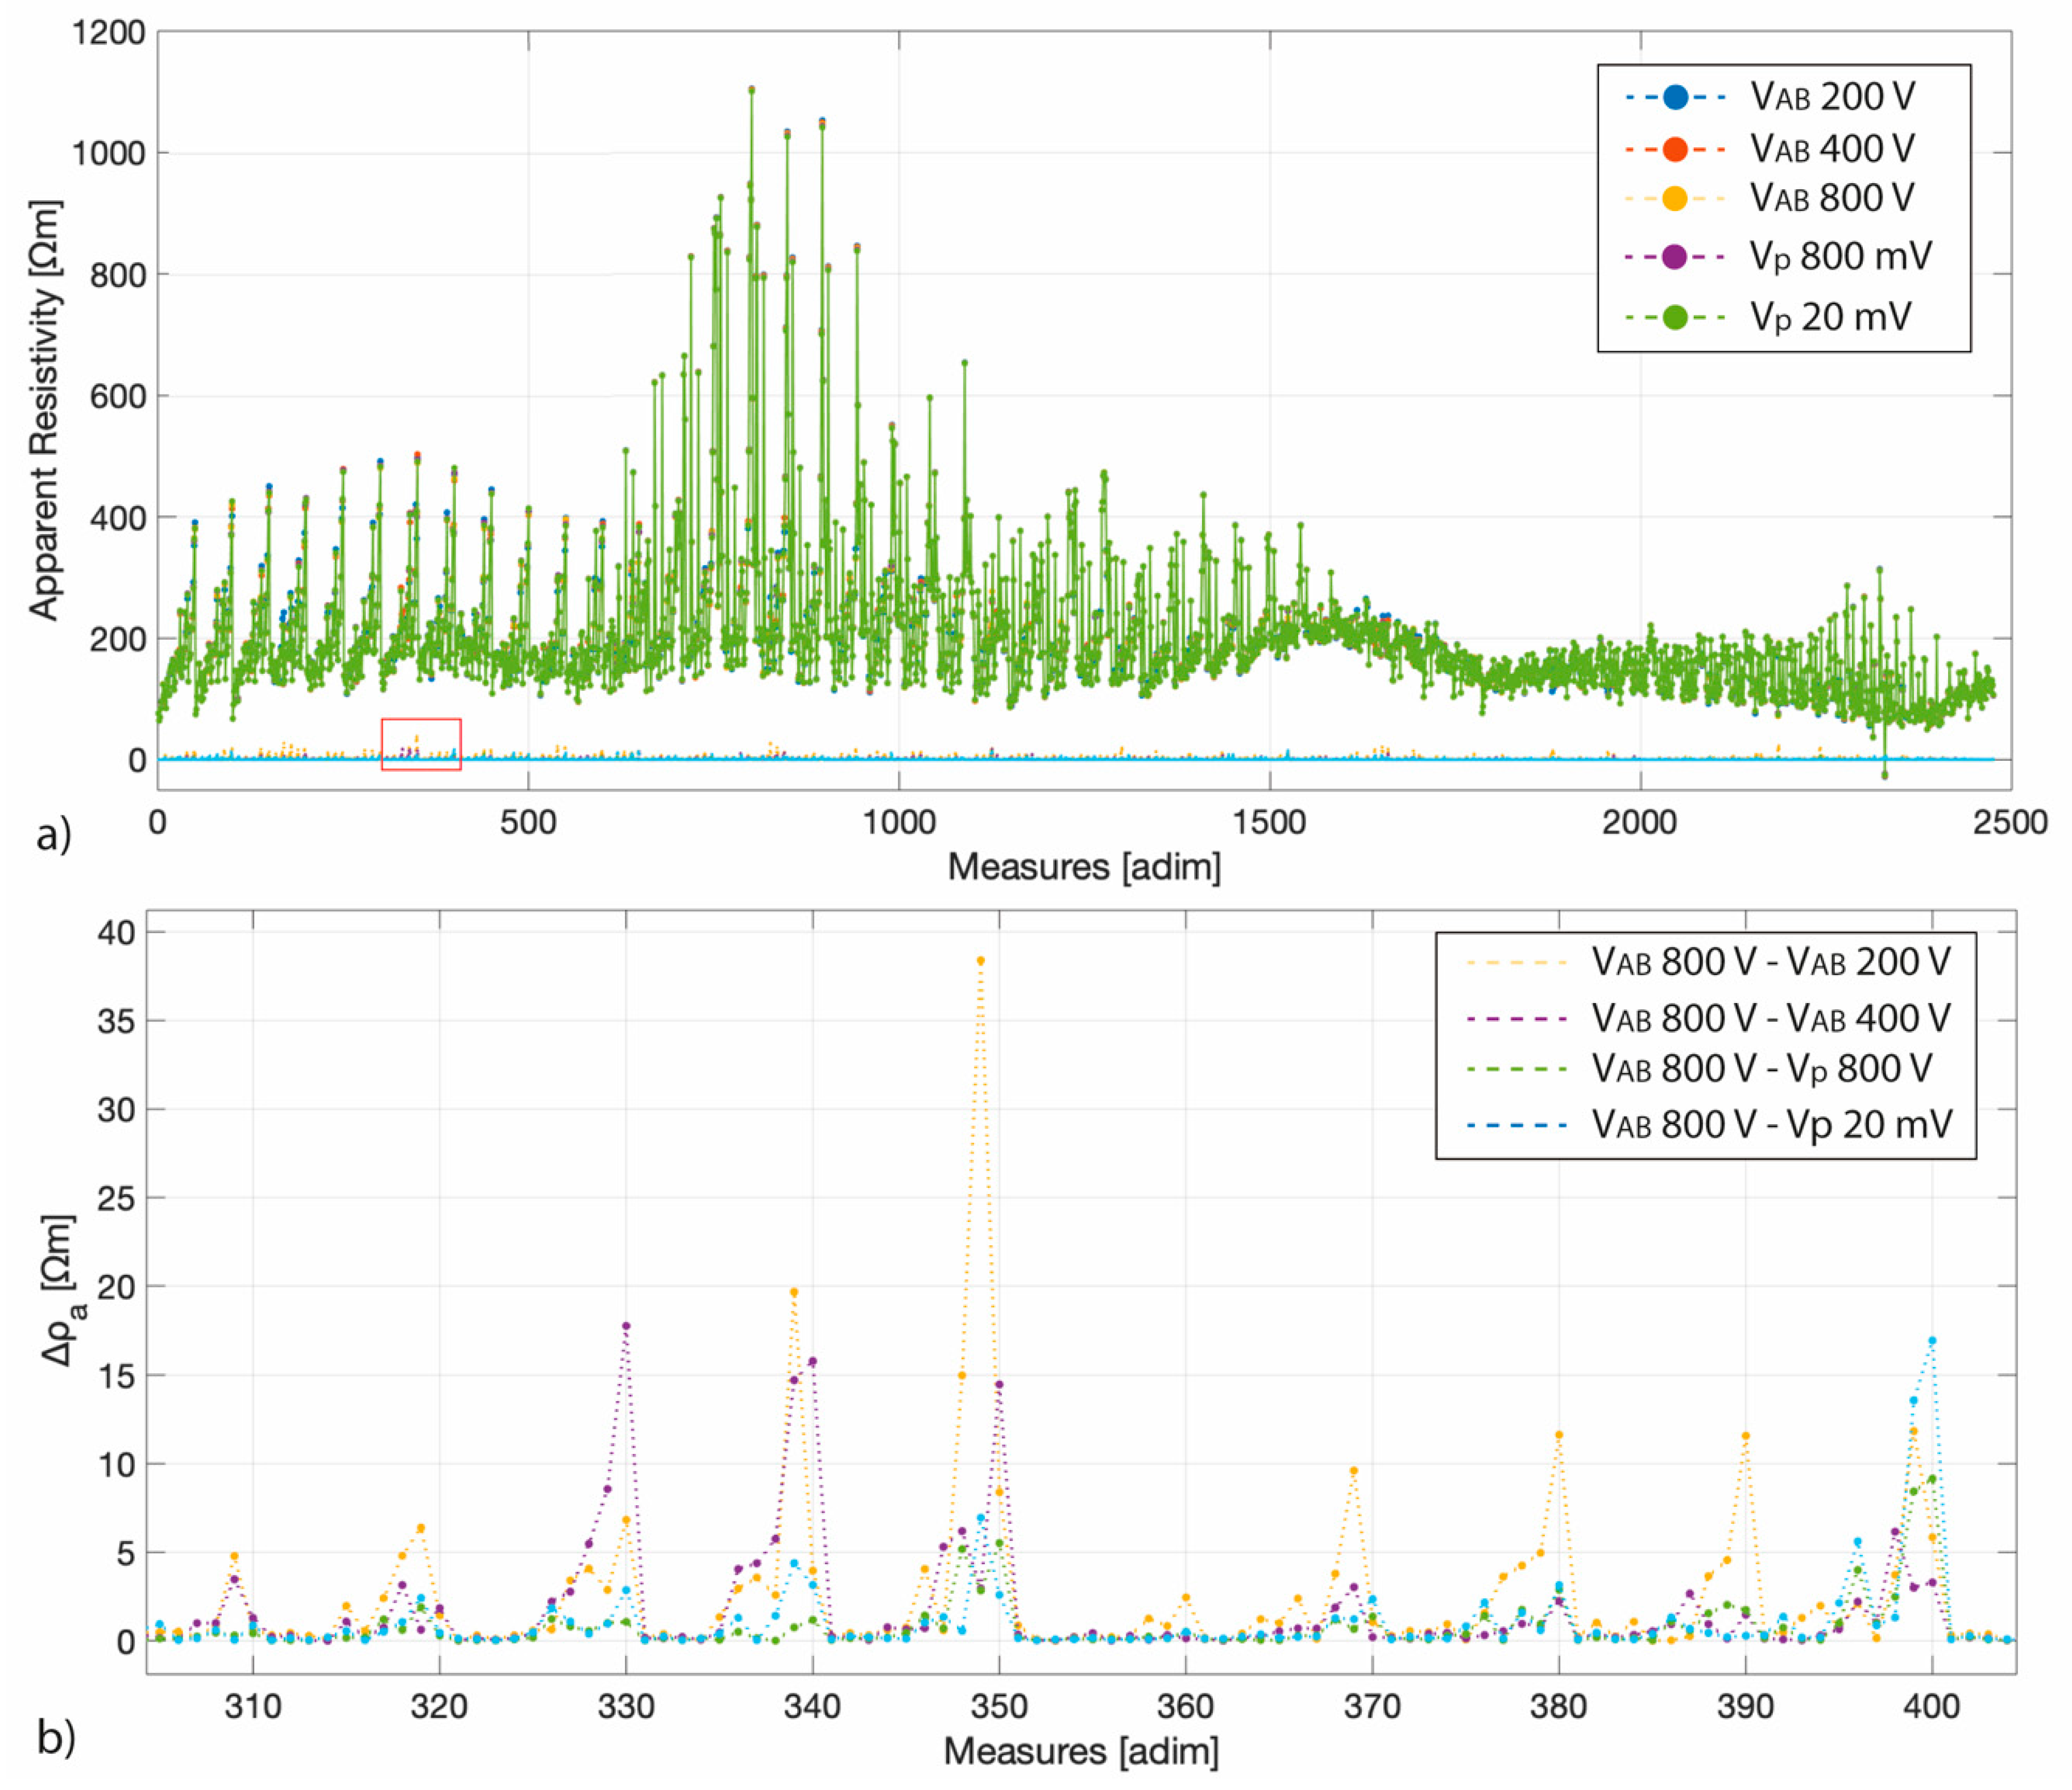The width and height of the screenshot is (2072, 1790).
Task: Click the '310' x-axis tick label
Action: [x=253, y=1706]
